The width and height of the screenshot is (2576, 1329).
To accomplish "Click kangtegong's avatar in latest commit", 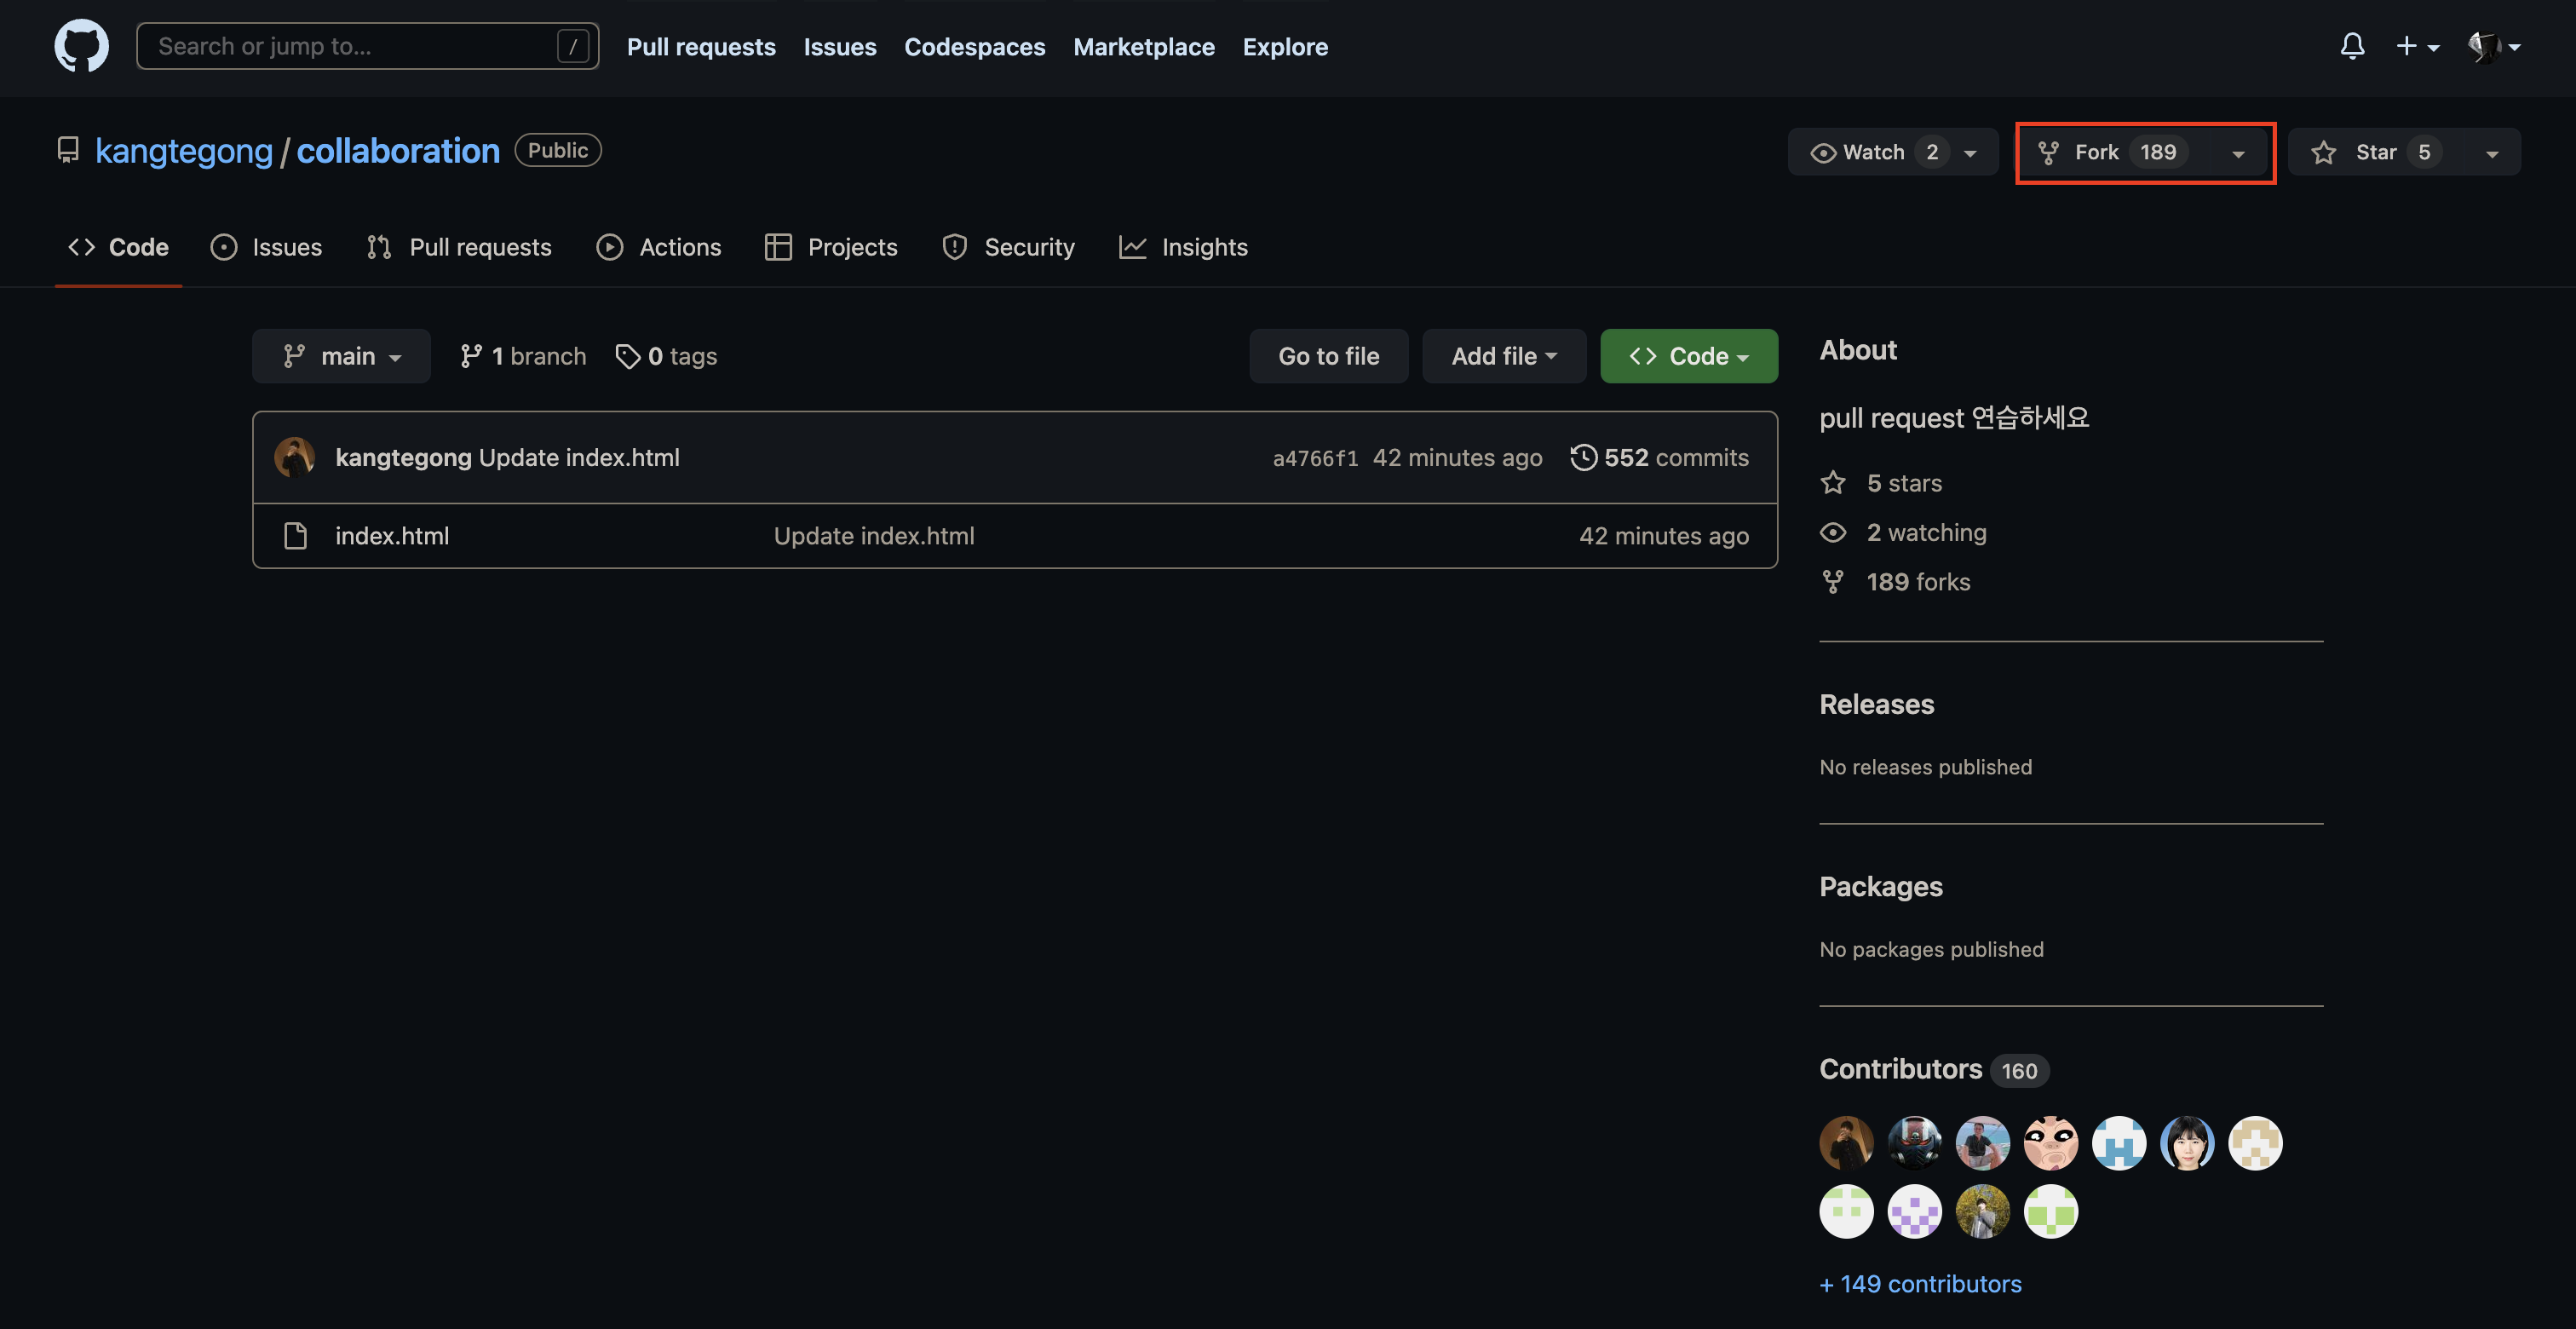I will click(294, 457).
